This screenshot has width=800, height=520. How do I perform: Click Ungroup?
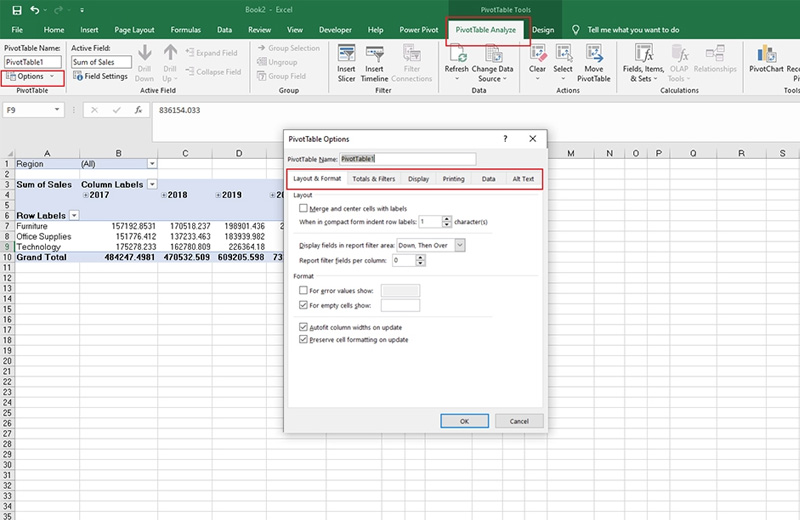coord(277,62)
